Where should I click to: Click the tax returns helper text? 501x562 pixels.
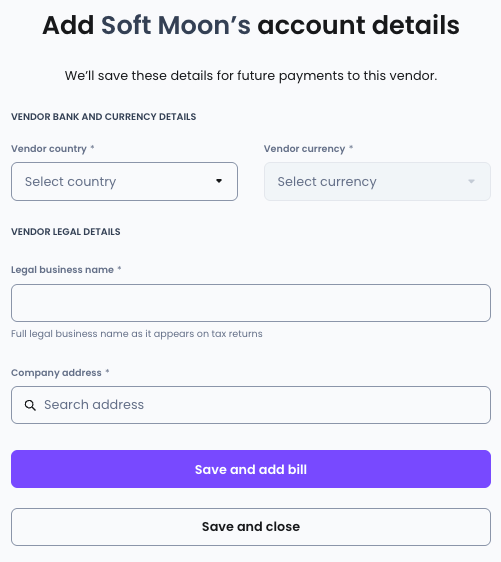click(137, 334)
